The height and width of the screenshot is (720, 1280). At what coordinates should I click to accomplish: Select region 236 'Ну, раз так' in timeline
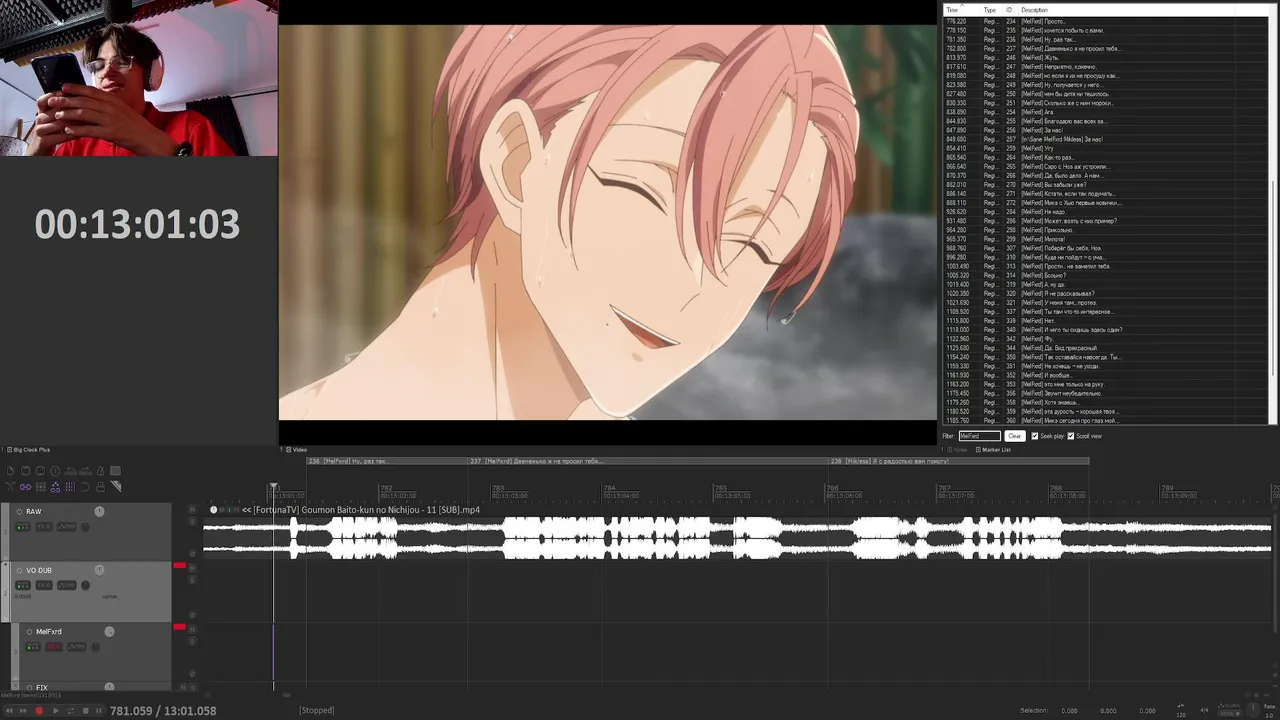tap(386, 461)
